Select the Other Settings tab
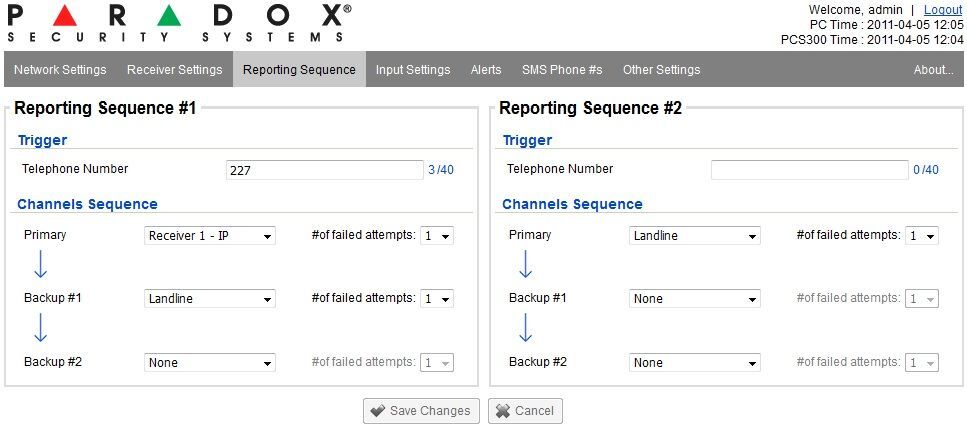 pos(661,70)
